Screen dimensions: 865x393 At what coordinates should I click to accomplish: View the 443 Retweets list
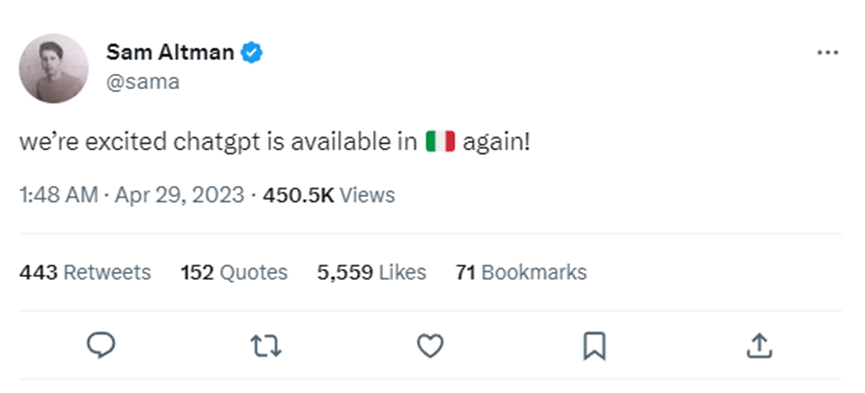pyautogui.click(x=85, y=272)
